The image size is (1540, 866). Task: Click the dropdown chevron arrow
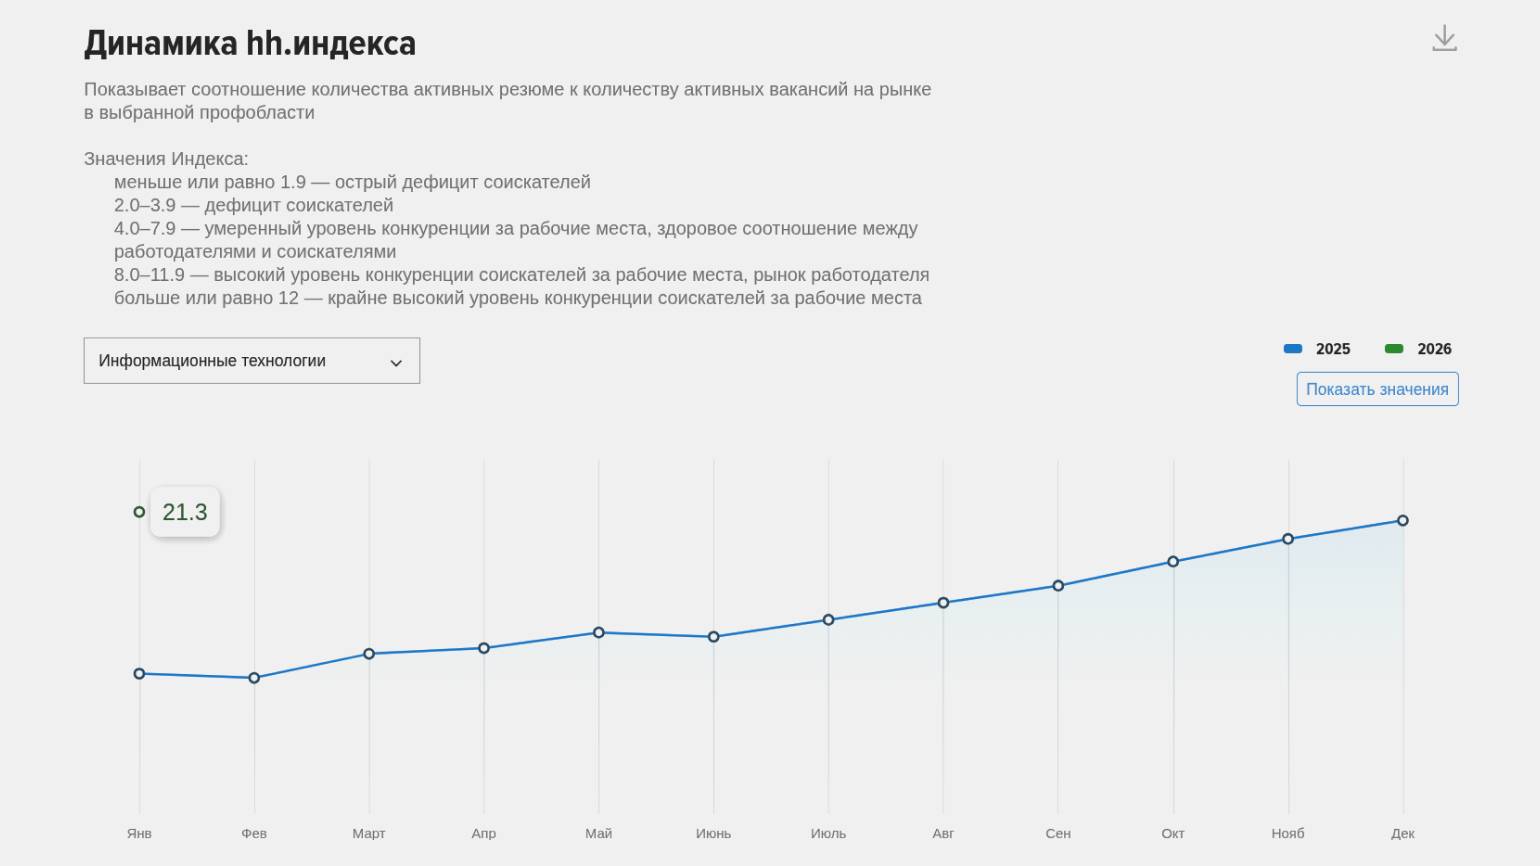coord(396,363)
